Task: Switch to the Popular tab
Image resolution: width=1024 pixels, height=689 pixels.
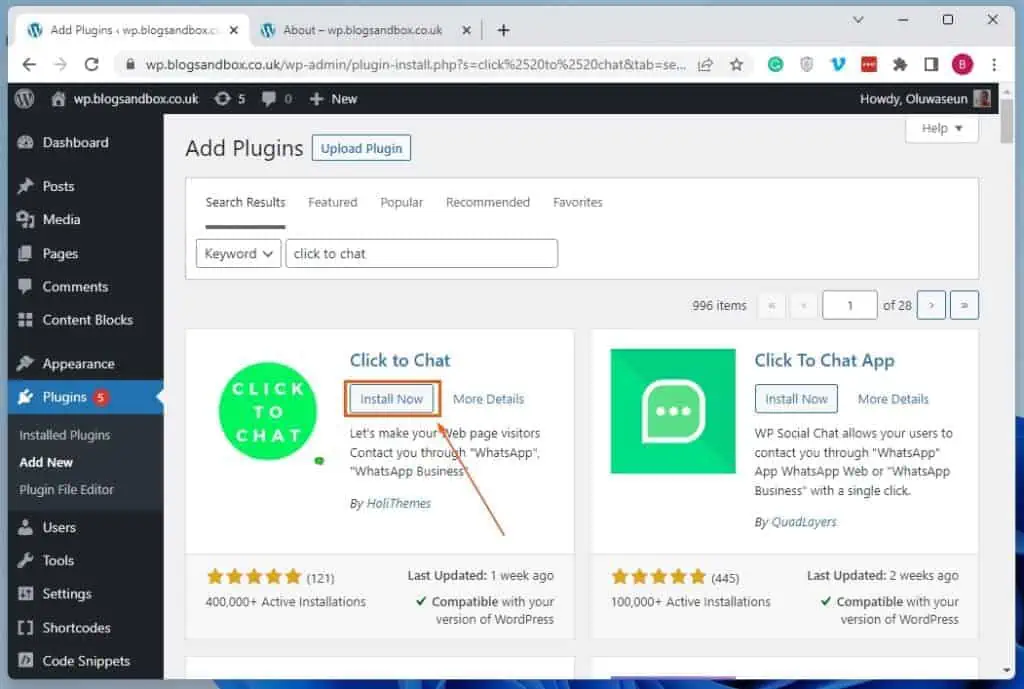Action: (401, 202)
